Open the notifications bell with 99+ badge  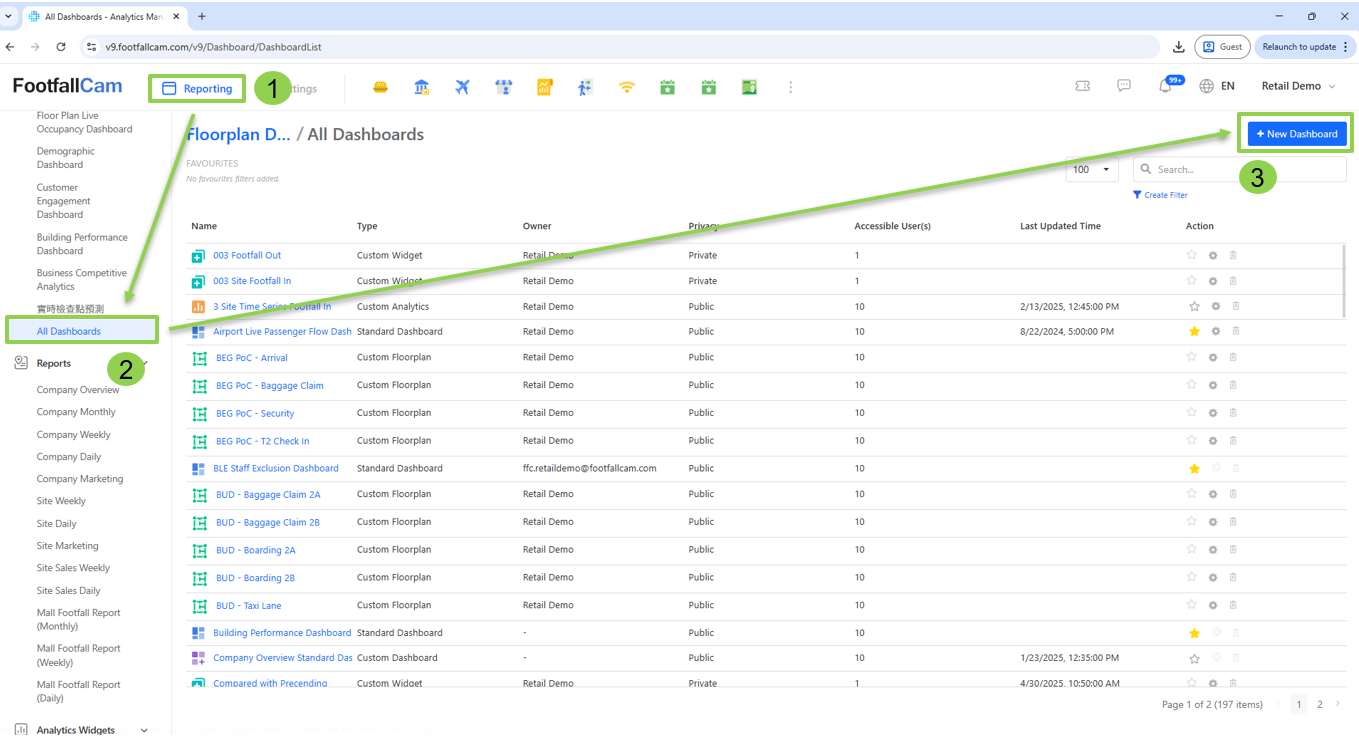(1165, 87)
